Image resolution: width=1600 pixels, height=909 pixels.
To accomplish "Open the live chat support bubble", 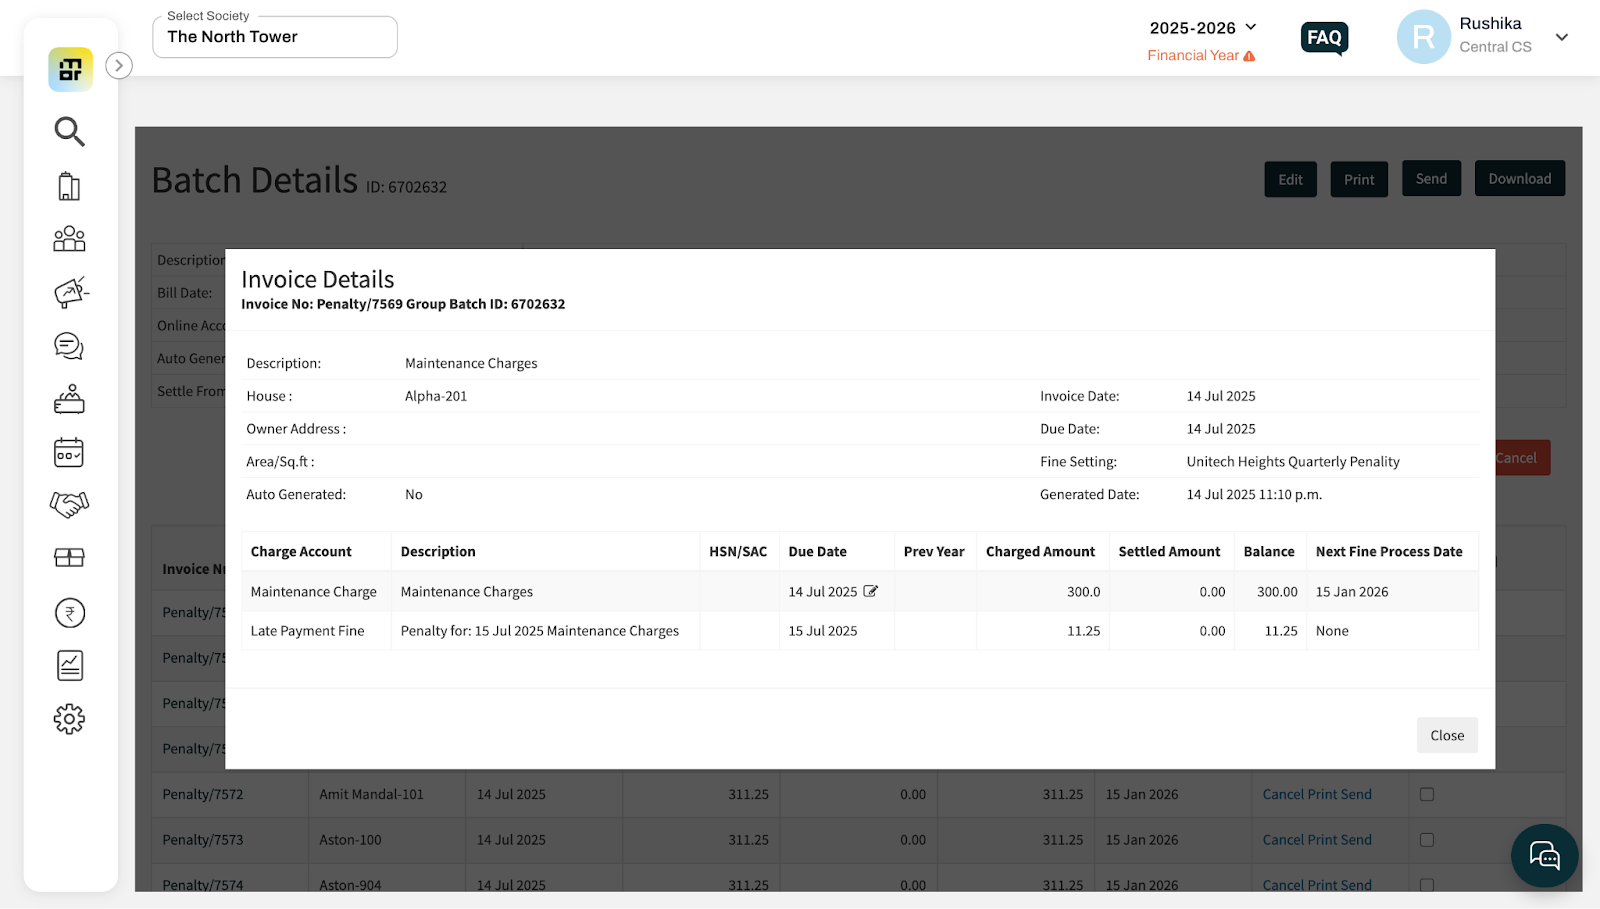I will pos(1544,856).
